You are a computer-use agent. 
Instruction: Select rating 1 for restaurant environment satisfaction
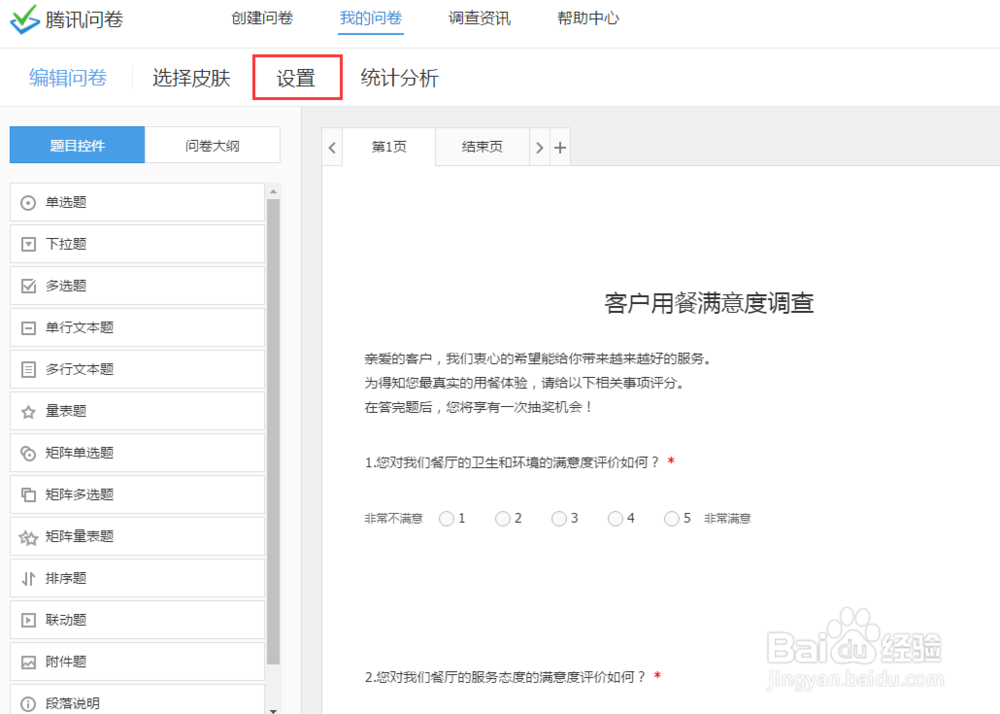[x=446, y=518]
